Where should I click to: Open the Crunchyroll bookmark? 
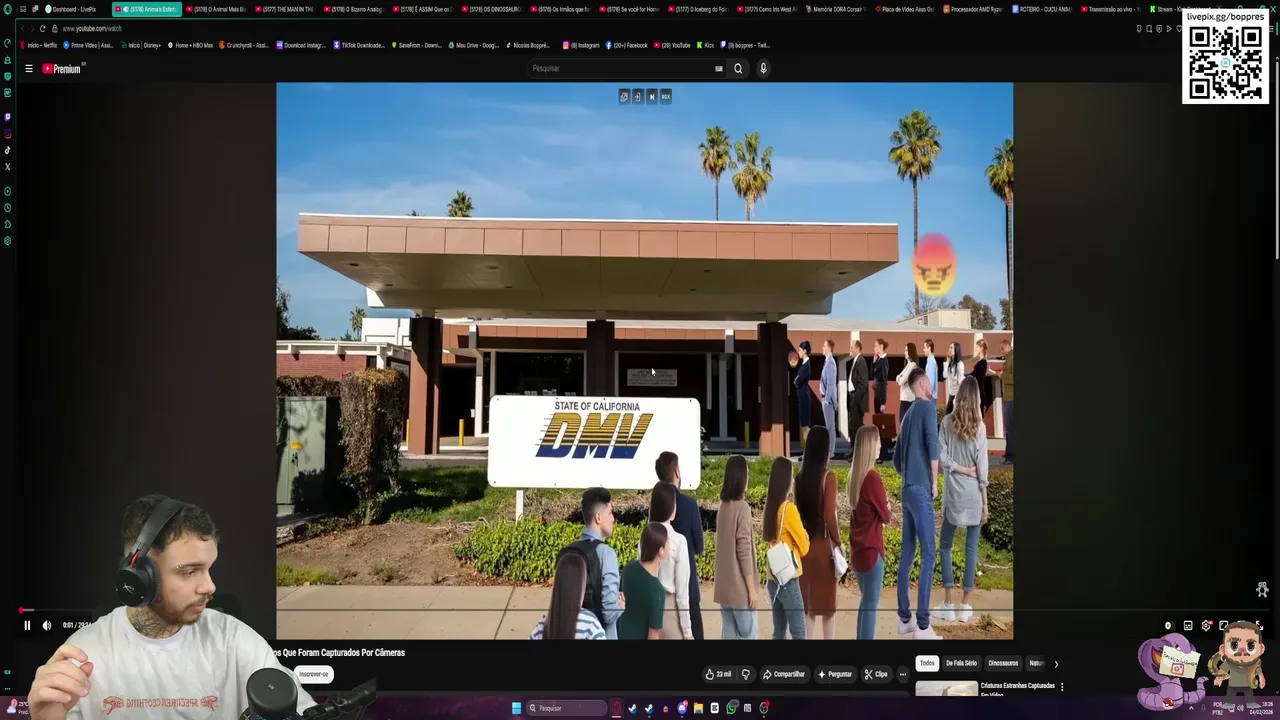pyautogui.click(x=244, y=45)
